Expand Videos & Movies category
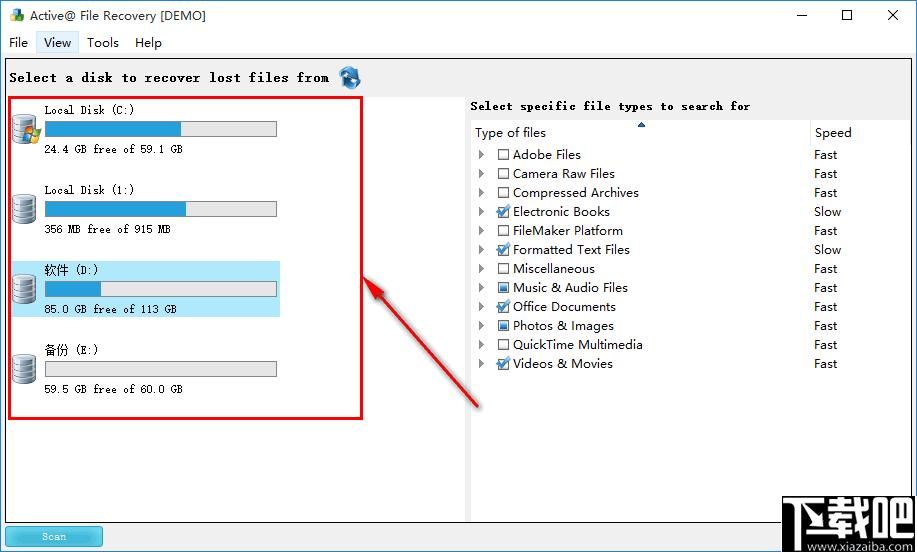The image size is (917, 552). point(481,364)
